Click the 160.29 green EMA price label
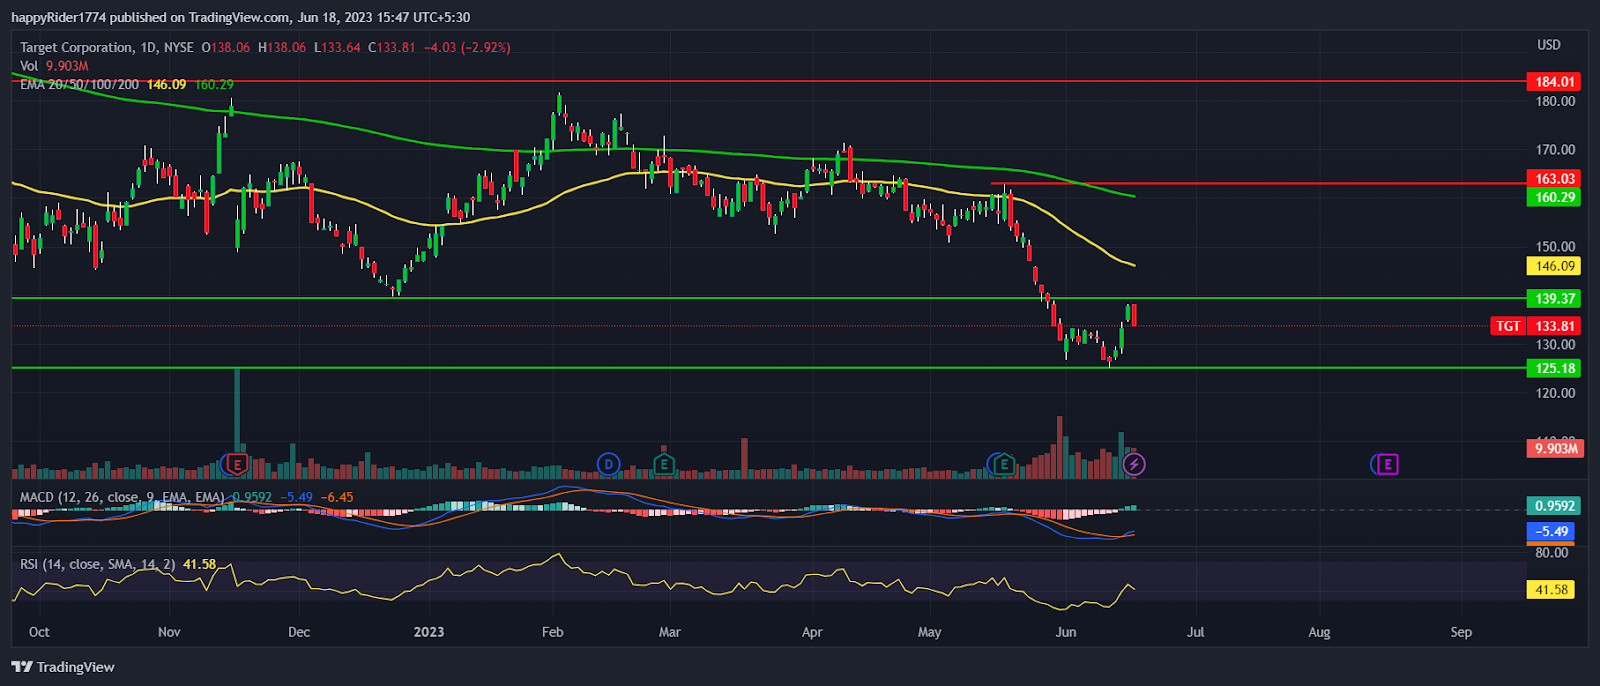 pos(1555,198)
